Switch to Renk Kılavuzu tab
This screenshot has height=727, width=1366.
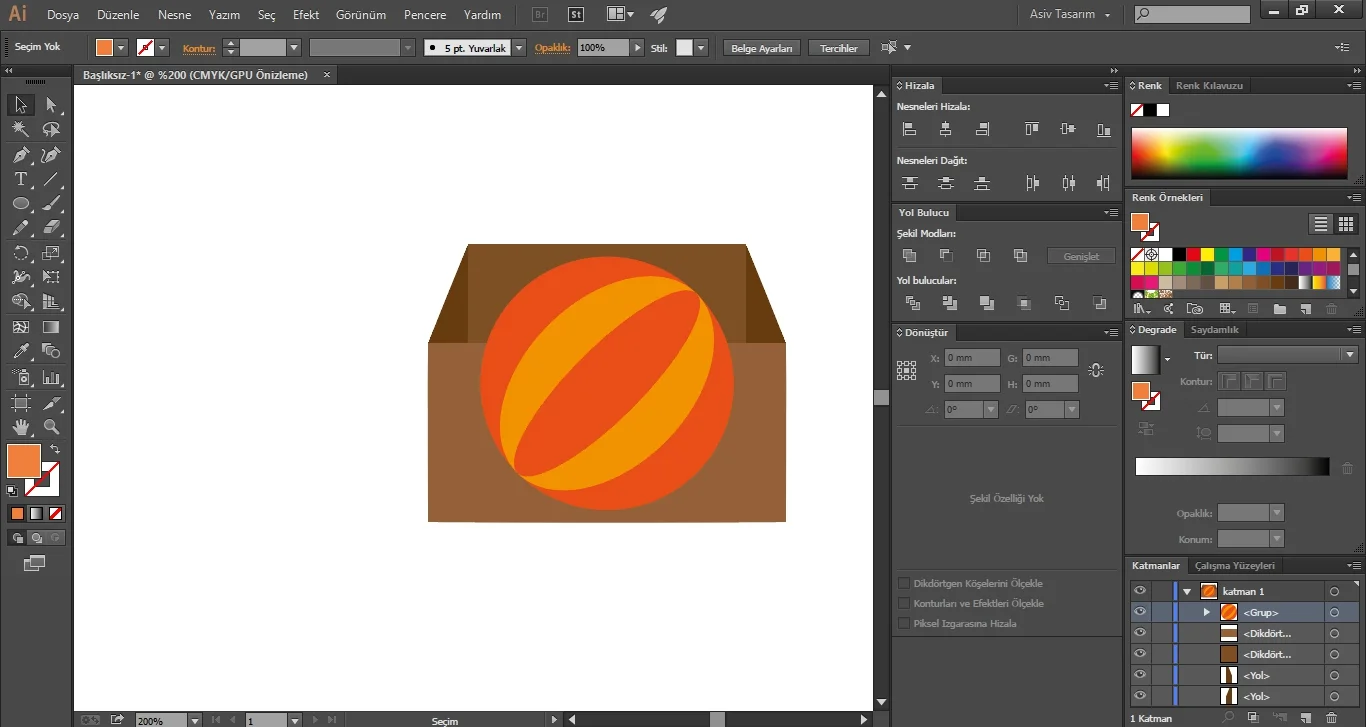coord(1209,85)
